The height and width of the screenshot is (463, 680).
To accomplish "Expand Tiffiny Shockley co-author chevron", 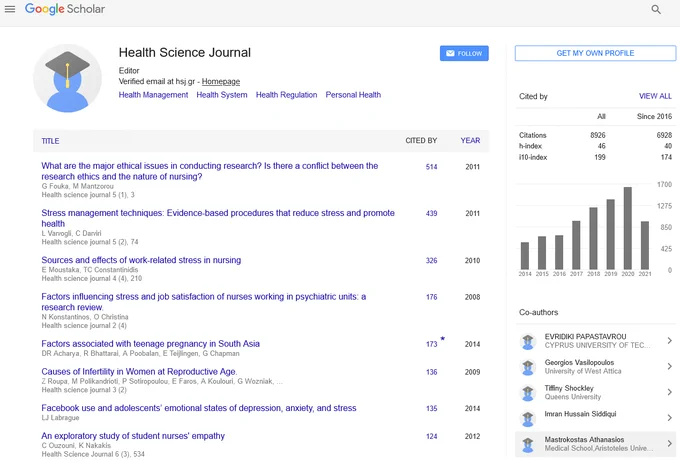I will coord(670,392).
